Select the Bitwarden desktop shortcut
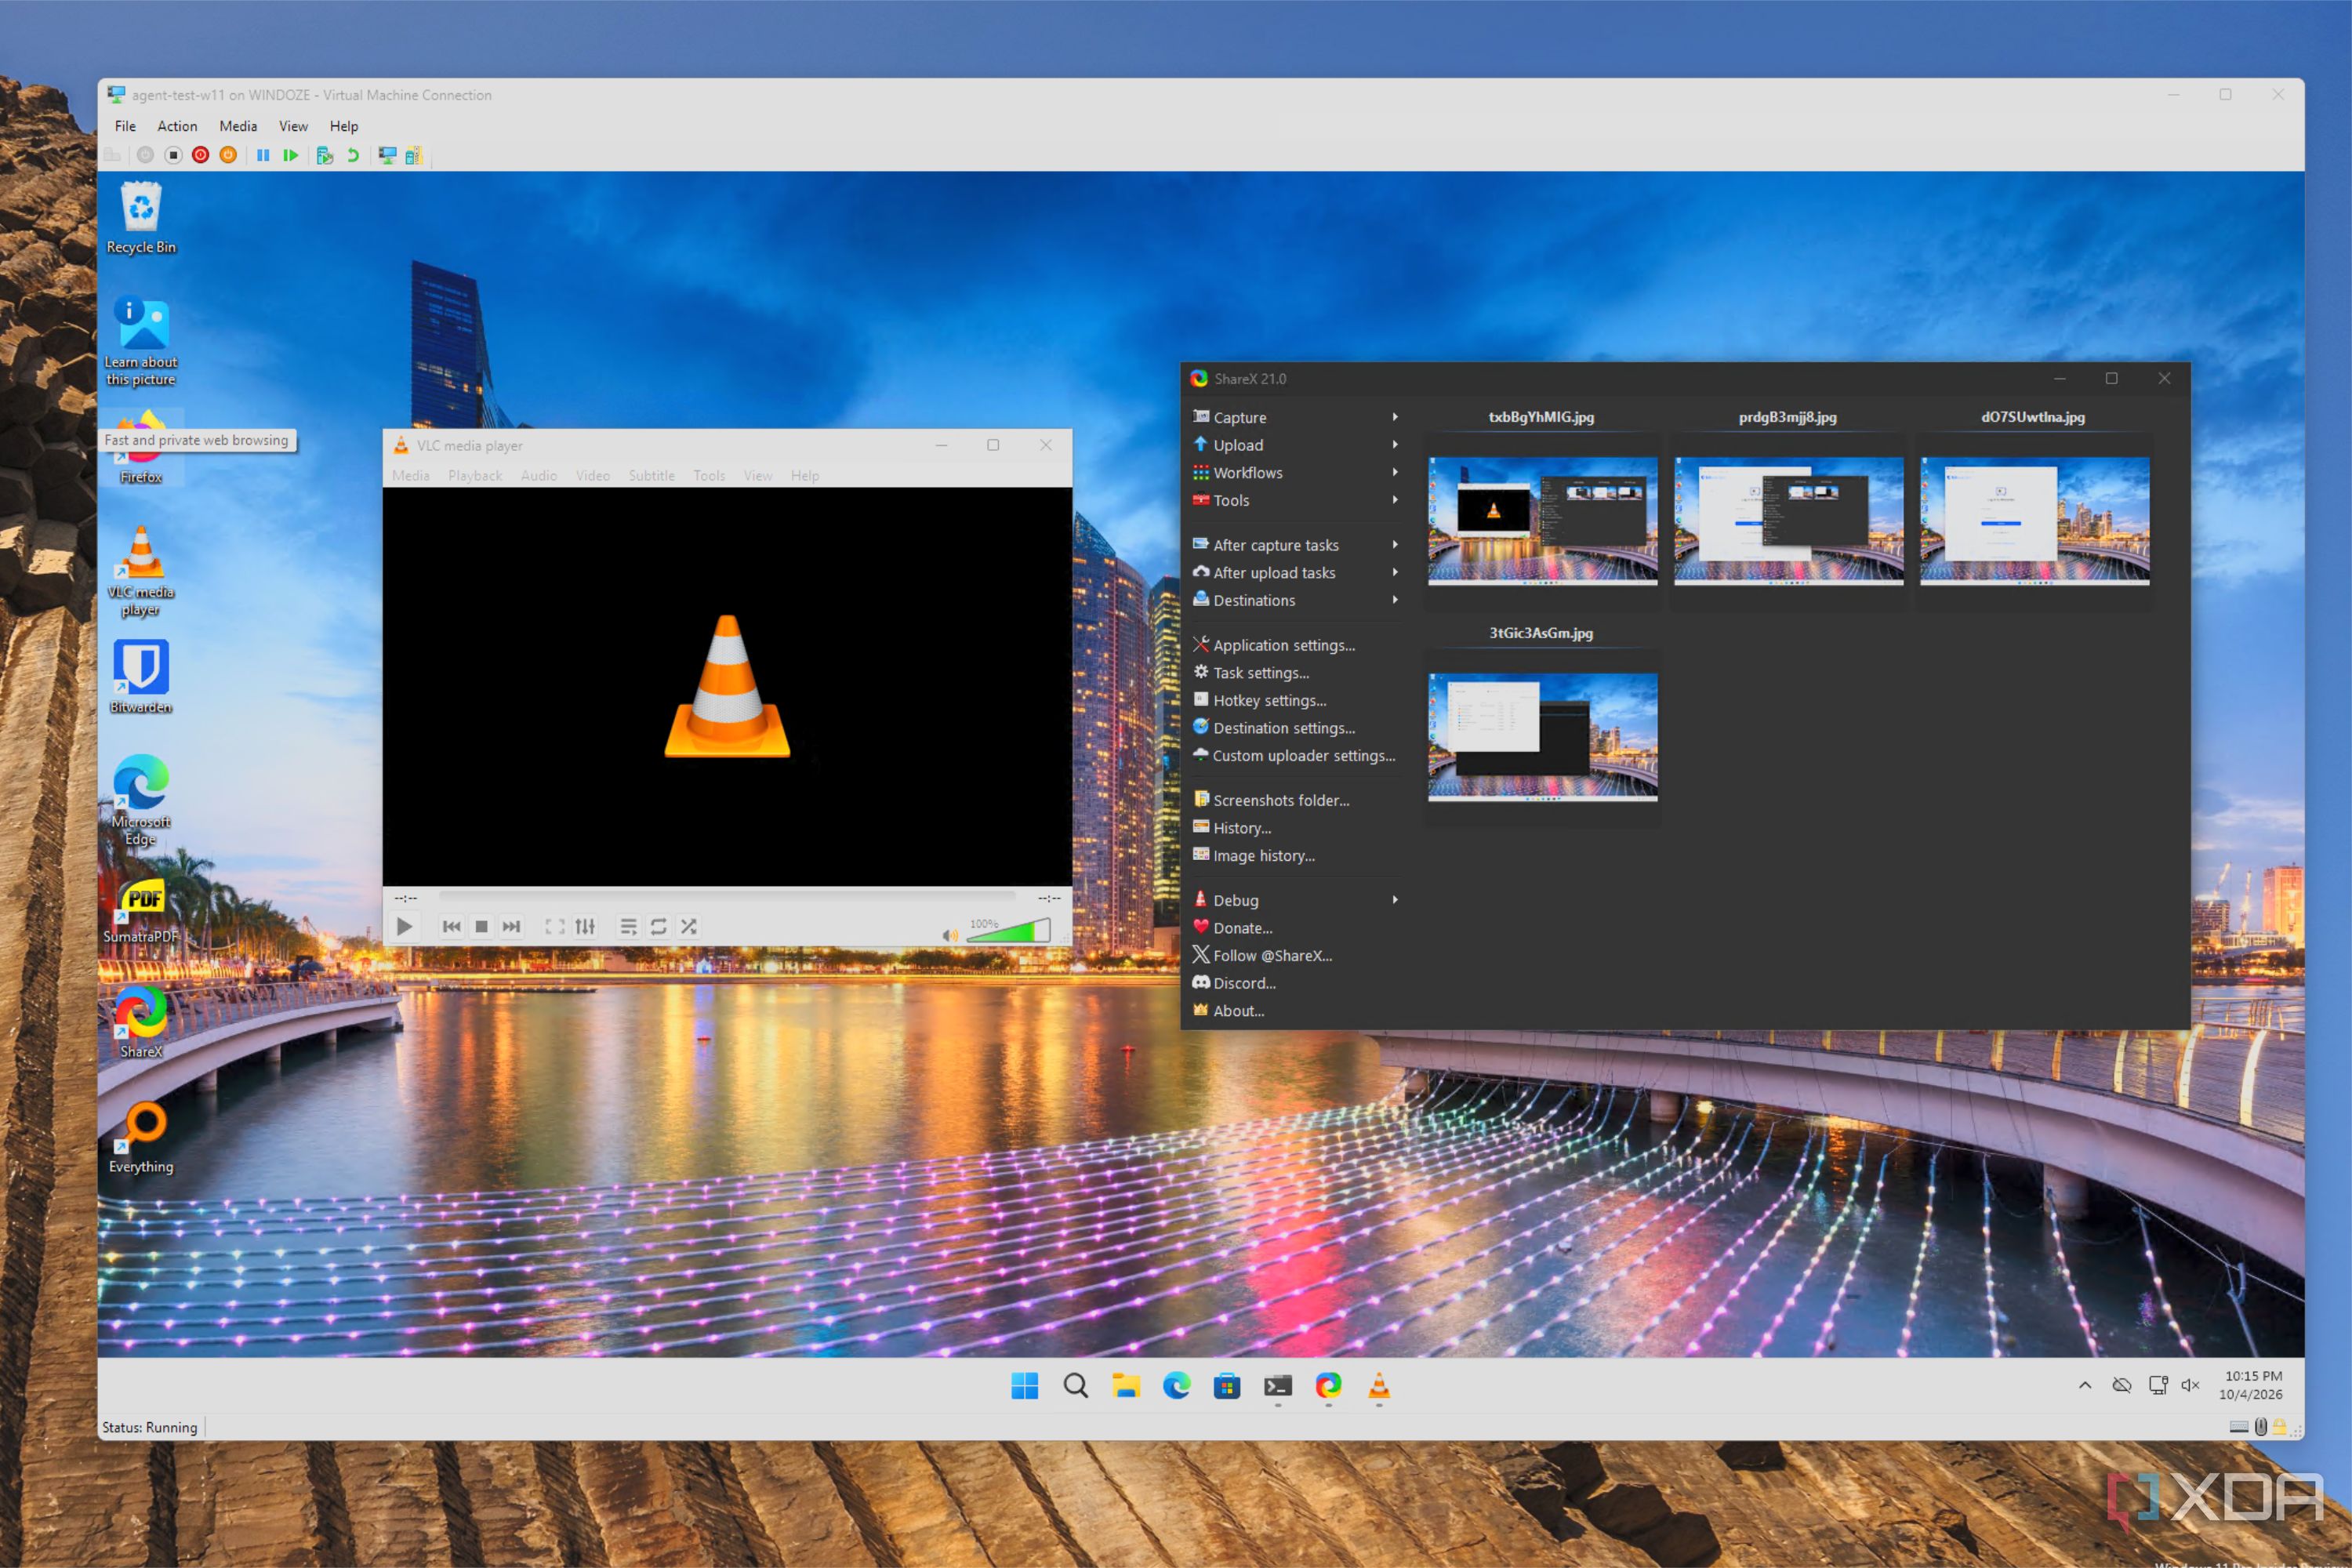Screen dimensions: 2352x1568 coord(141,677)
